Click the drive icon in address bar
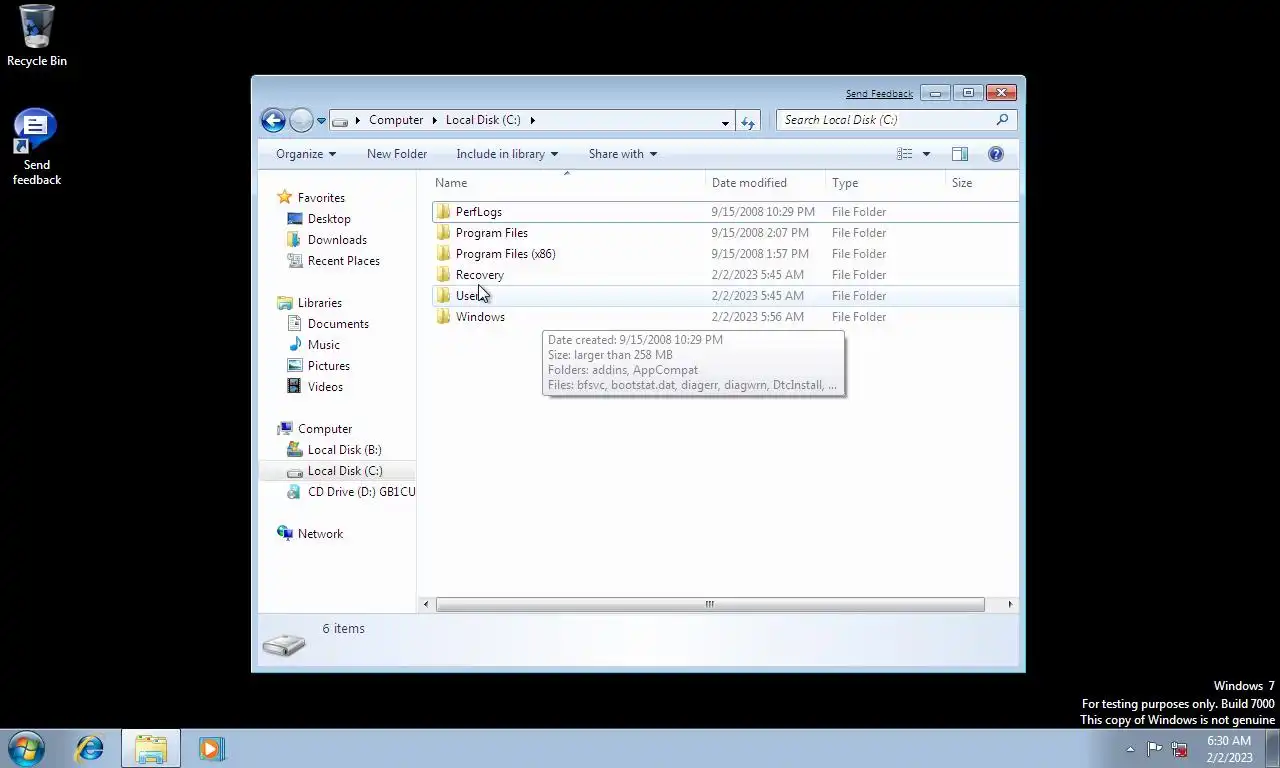This screenshot has width=1280, height=768. click(x=340, y=121)
